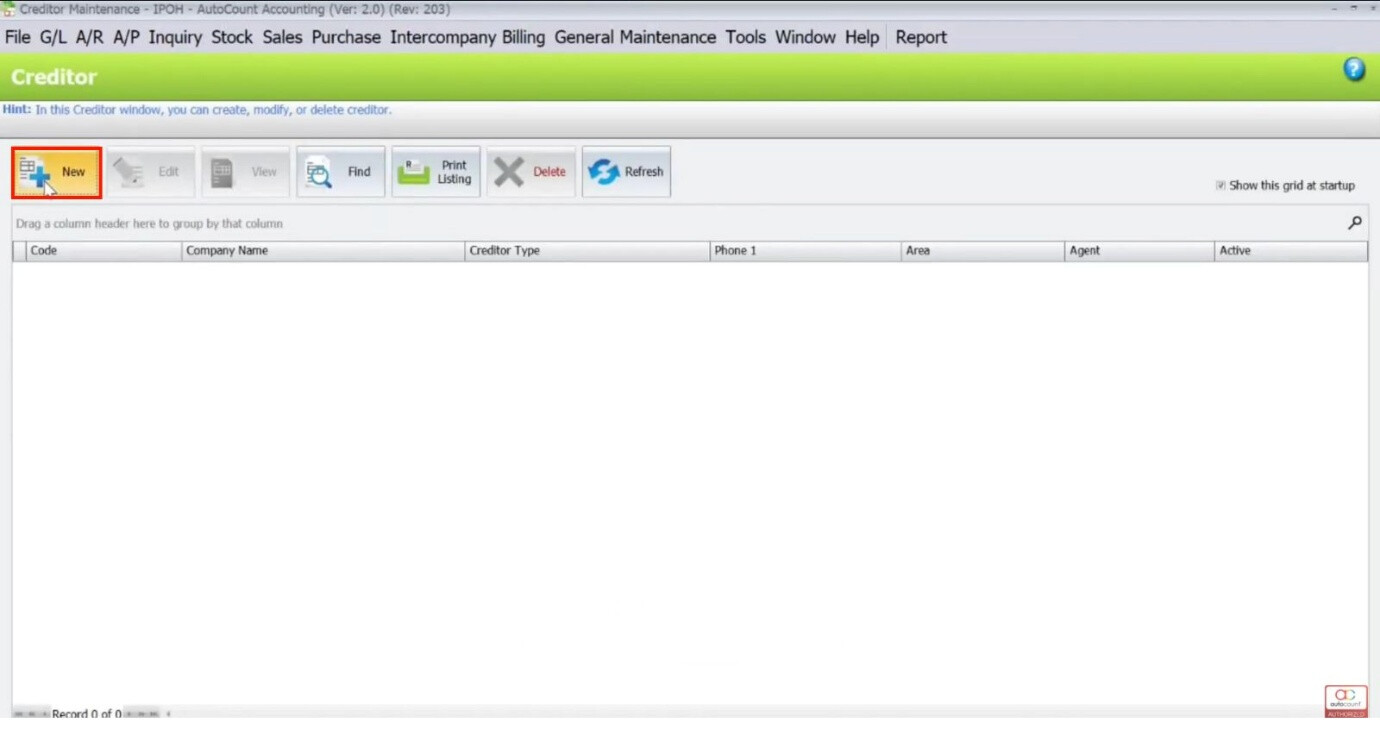Screen dimensions: 1380x735
Task: Click the View icon in the toolbar
Action: tap(245, 171)
